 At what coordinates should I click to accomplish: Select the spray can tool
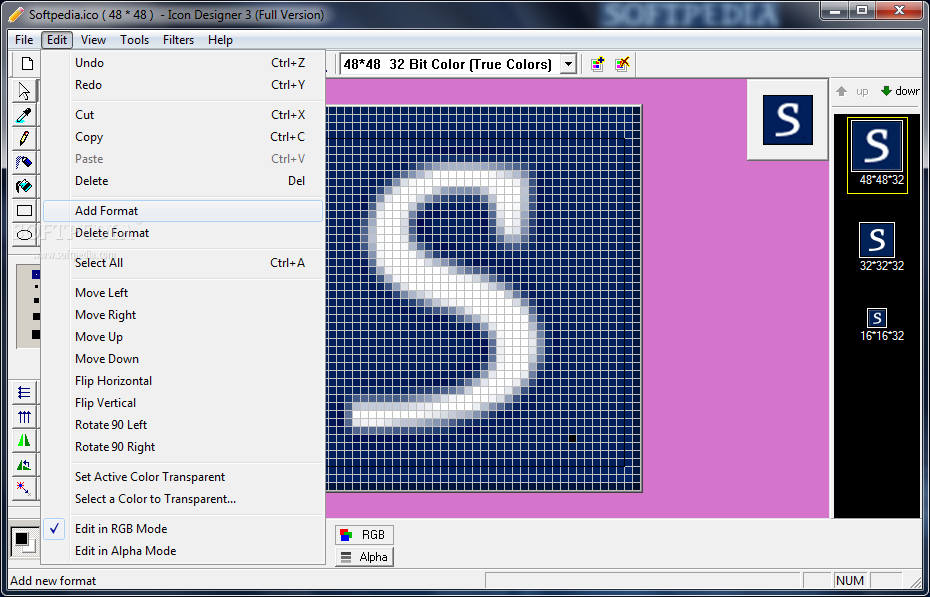pos(24,162)
